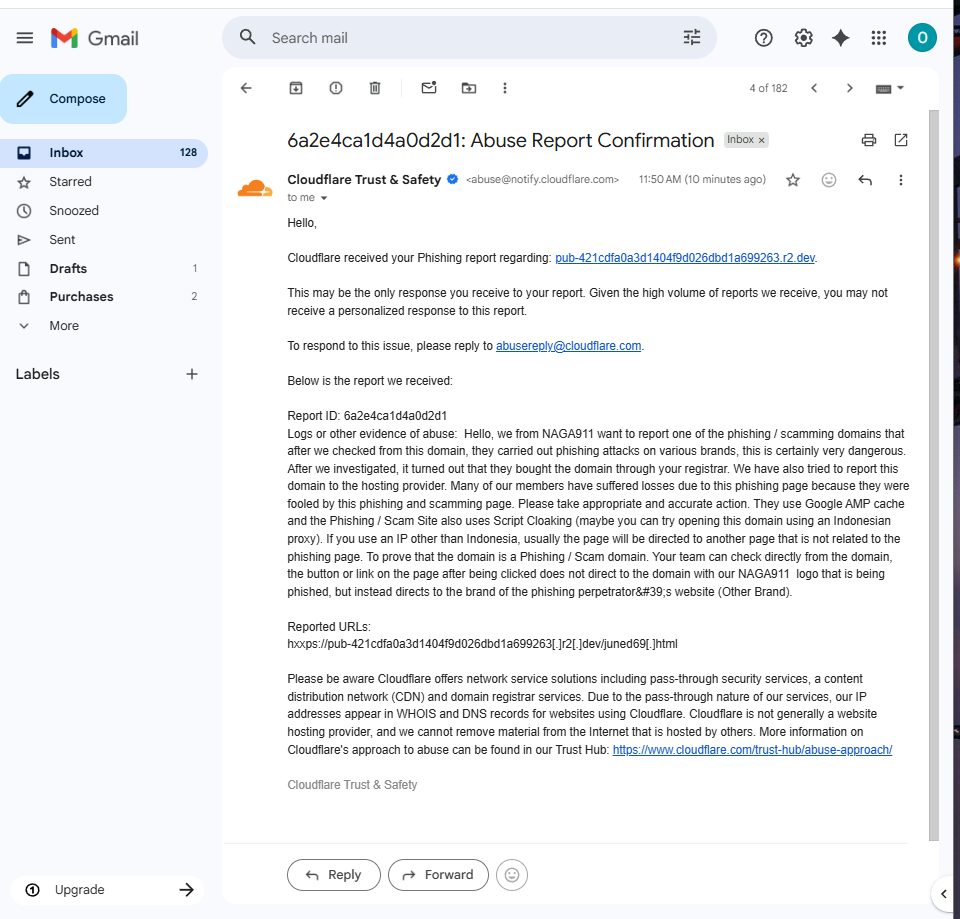
Task: Go to newer email arrow
Action: [x=814, y=88]
